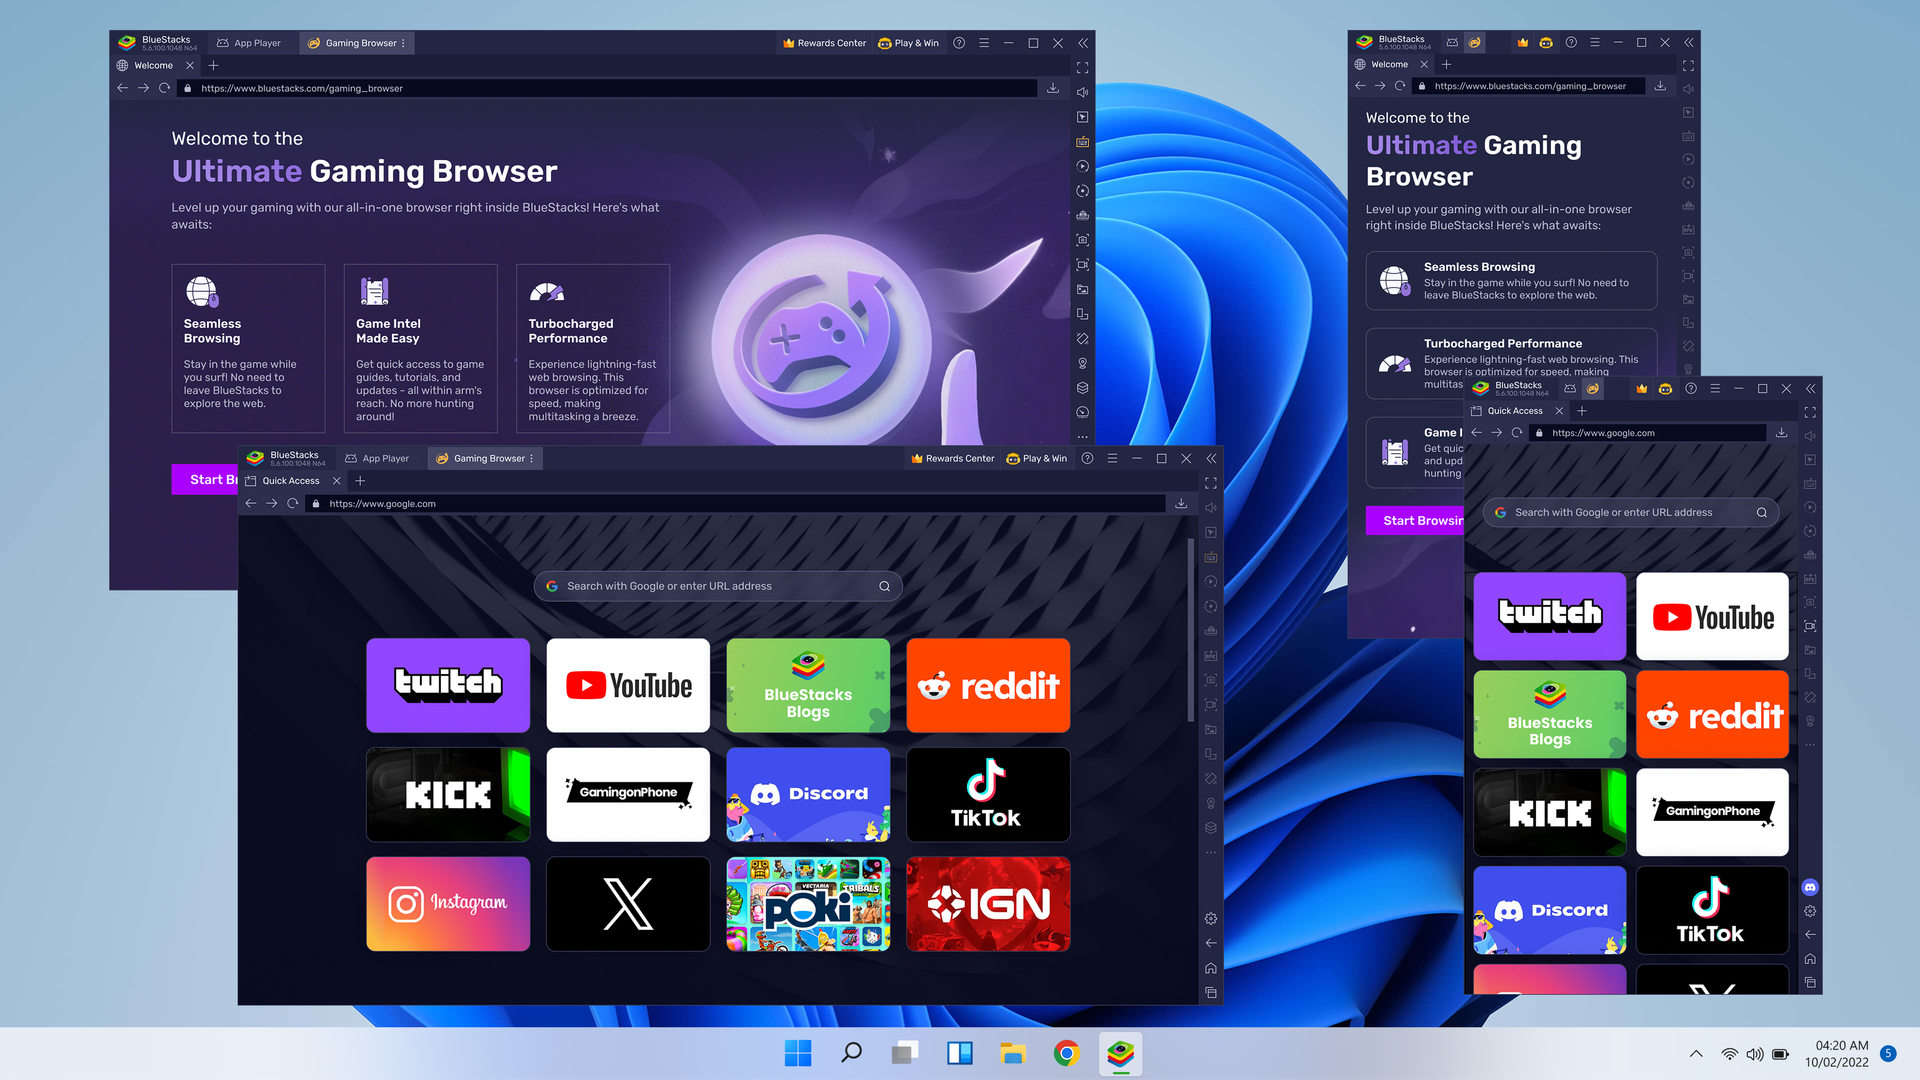
Task: Open the Instagram tile in the center window
Action: pyautogui.click(x=448, y=903)
